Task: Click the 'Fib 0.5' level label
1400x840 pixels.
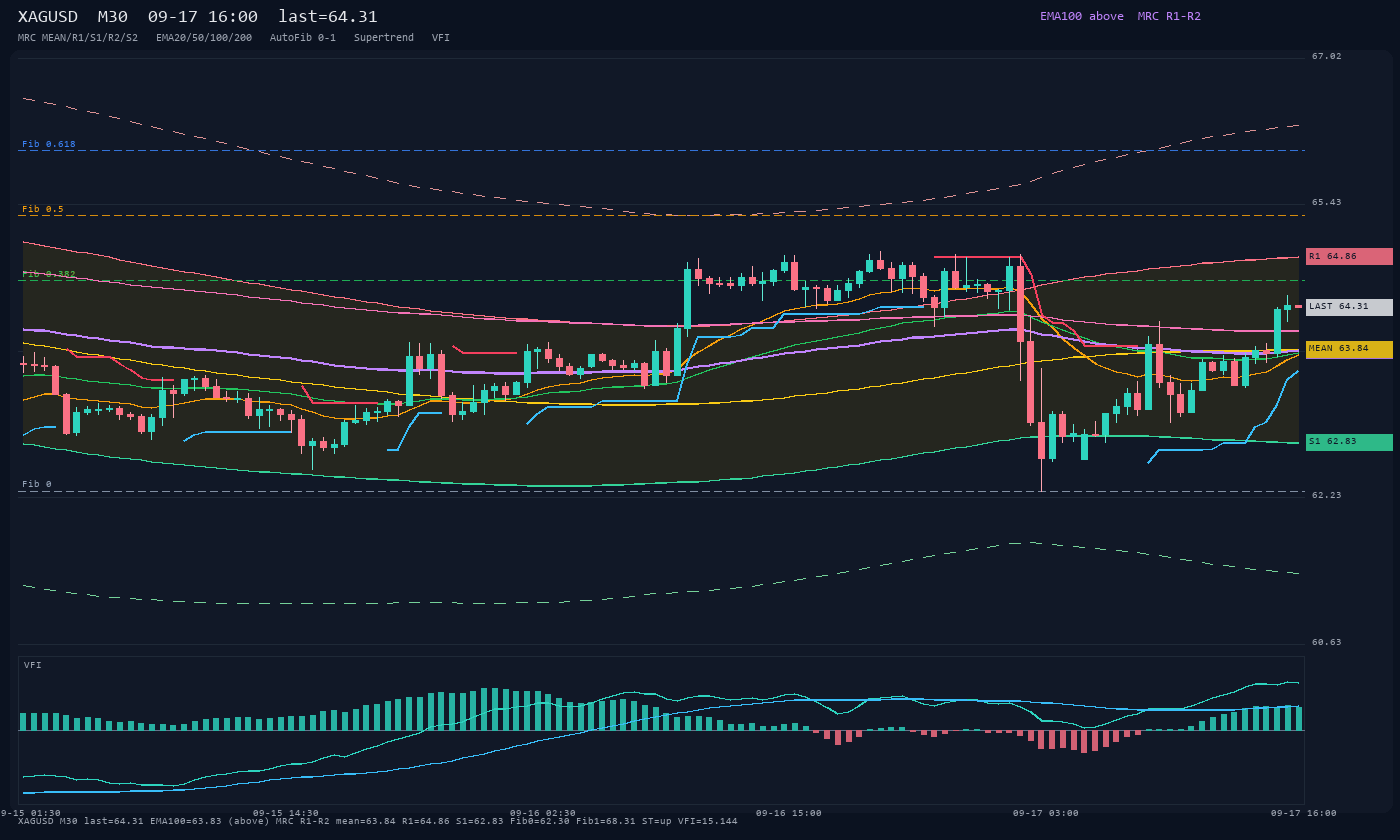Action: [x=43, y=209]
